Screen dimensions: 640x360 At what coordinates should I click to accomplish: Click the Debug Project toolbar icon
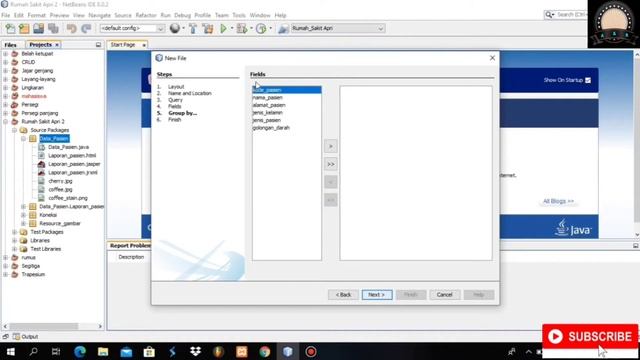[242, 29]
